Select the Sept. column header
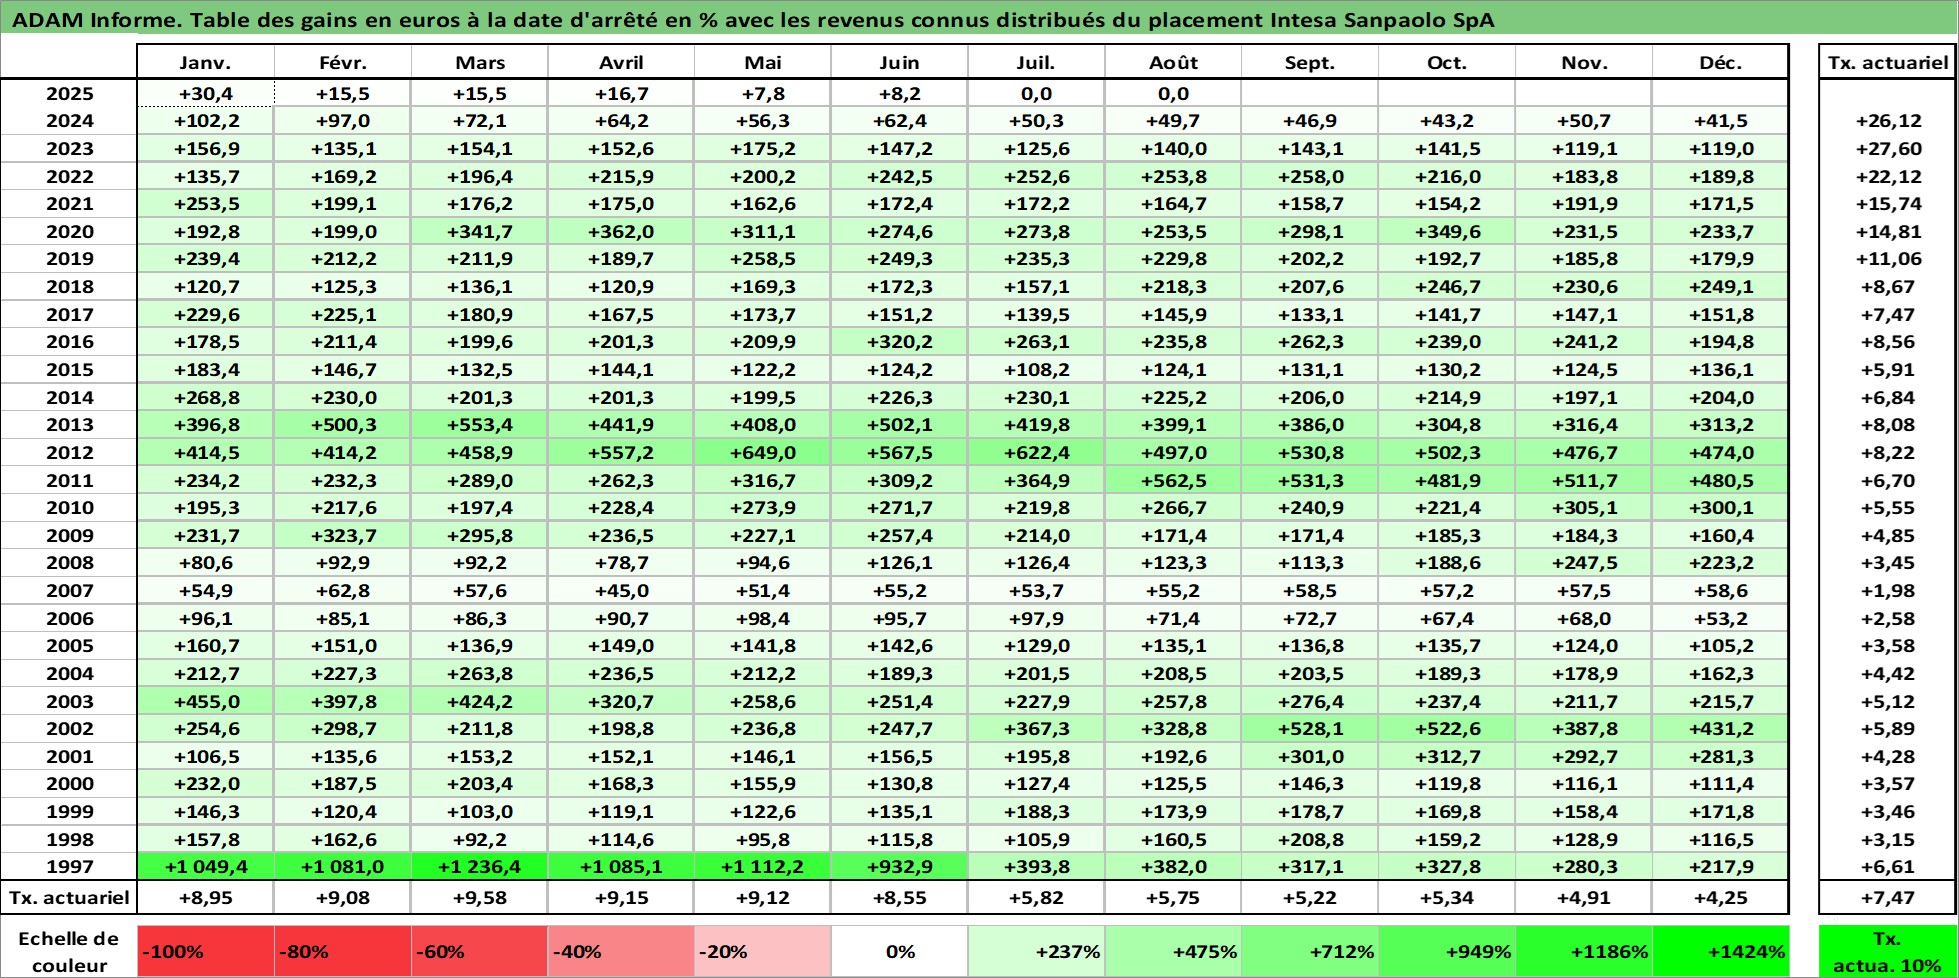1959x978 pixels. 1310,62
